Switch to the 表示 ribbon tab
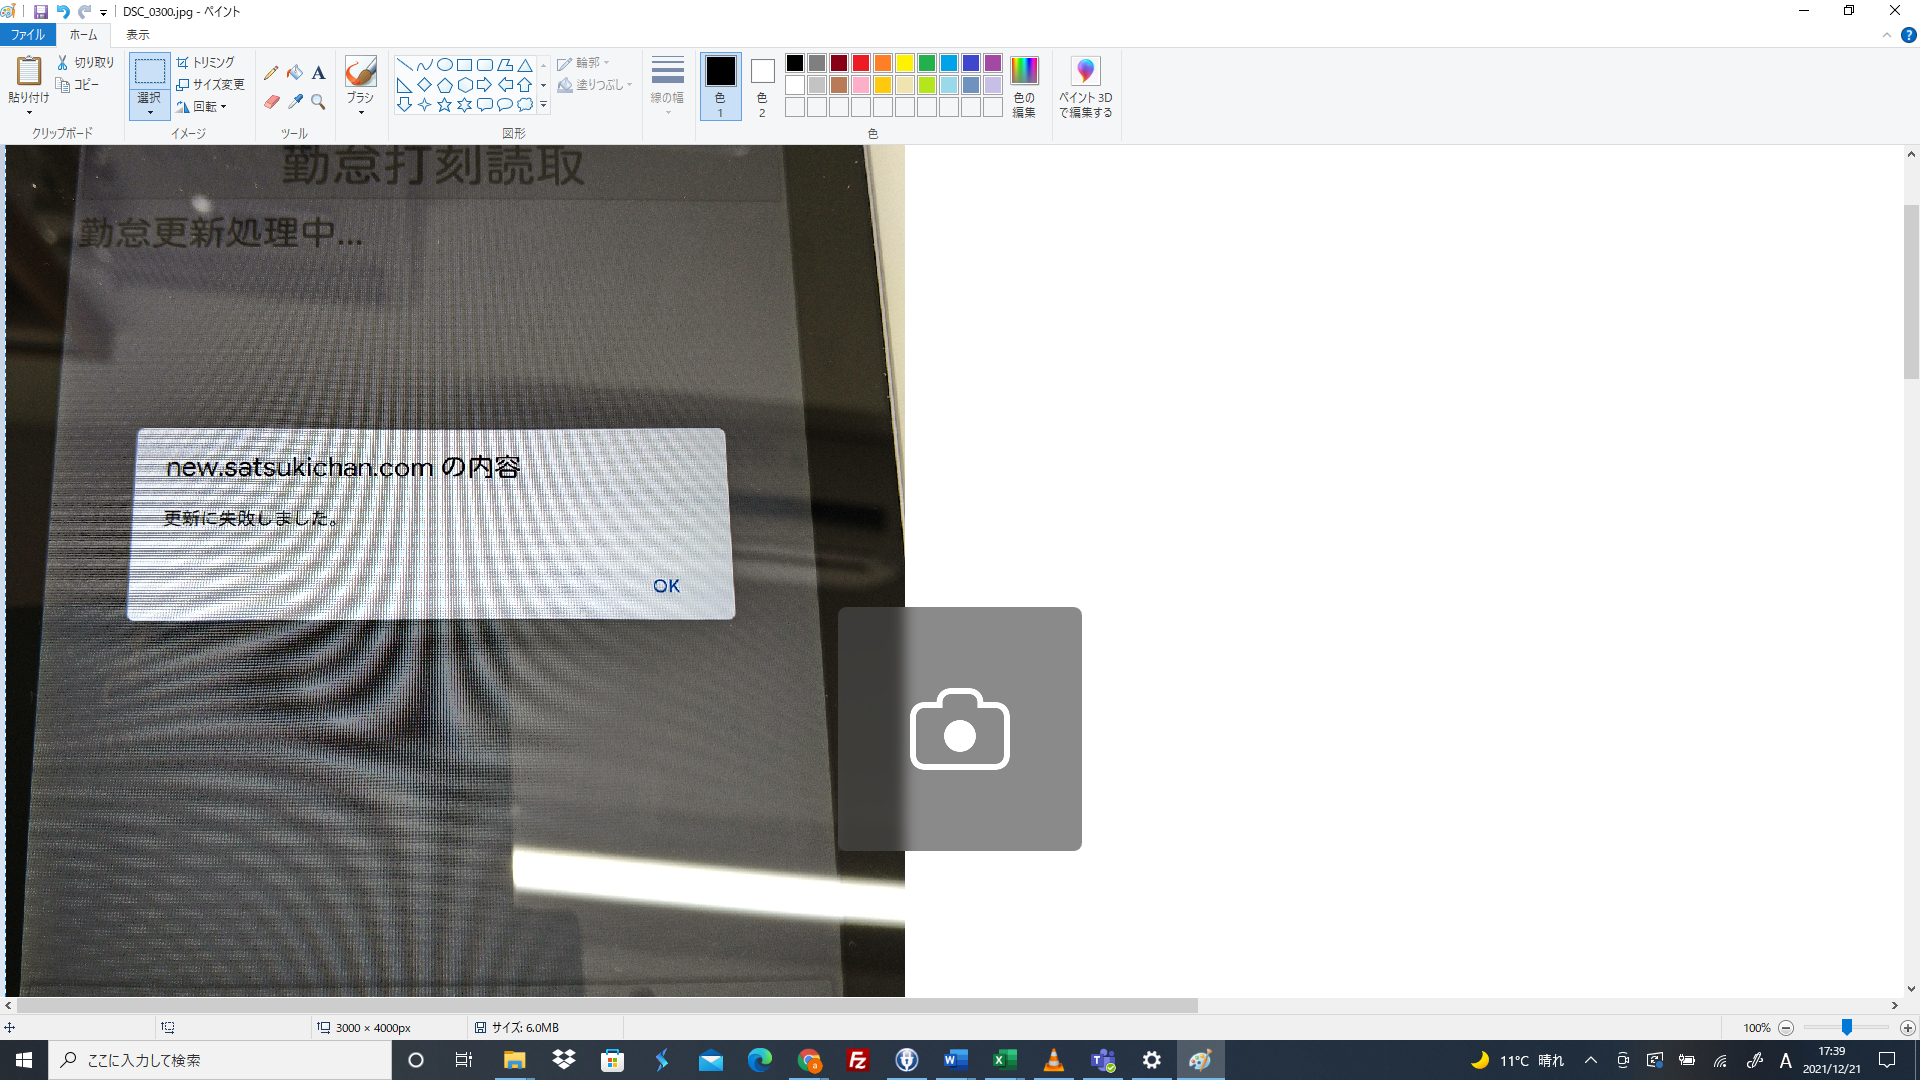Screen dimensions: 1920x1080 [137, 35]
